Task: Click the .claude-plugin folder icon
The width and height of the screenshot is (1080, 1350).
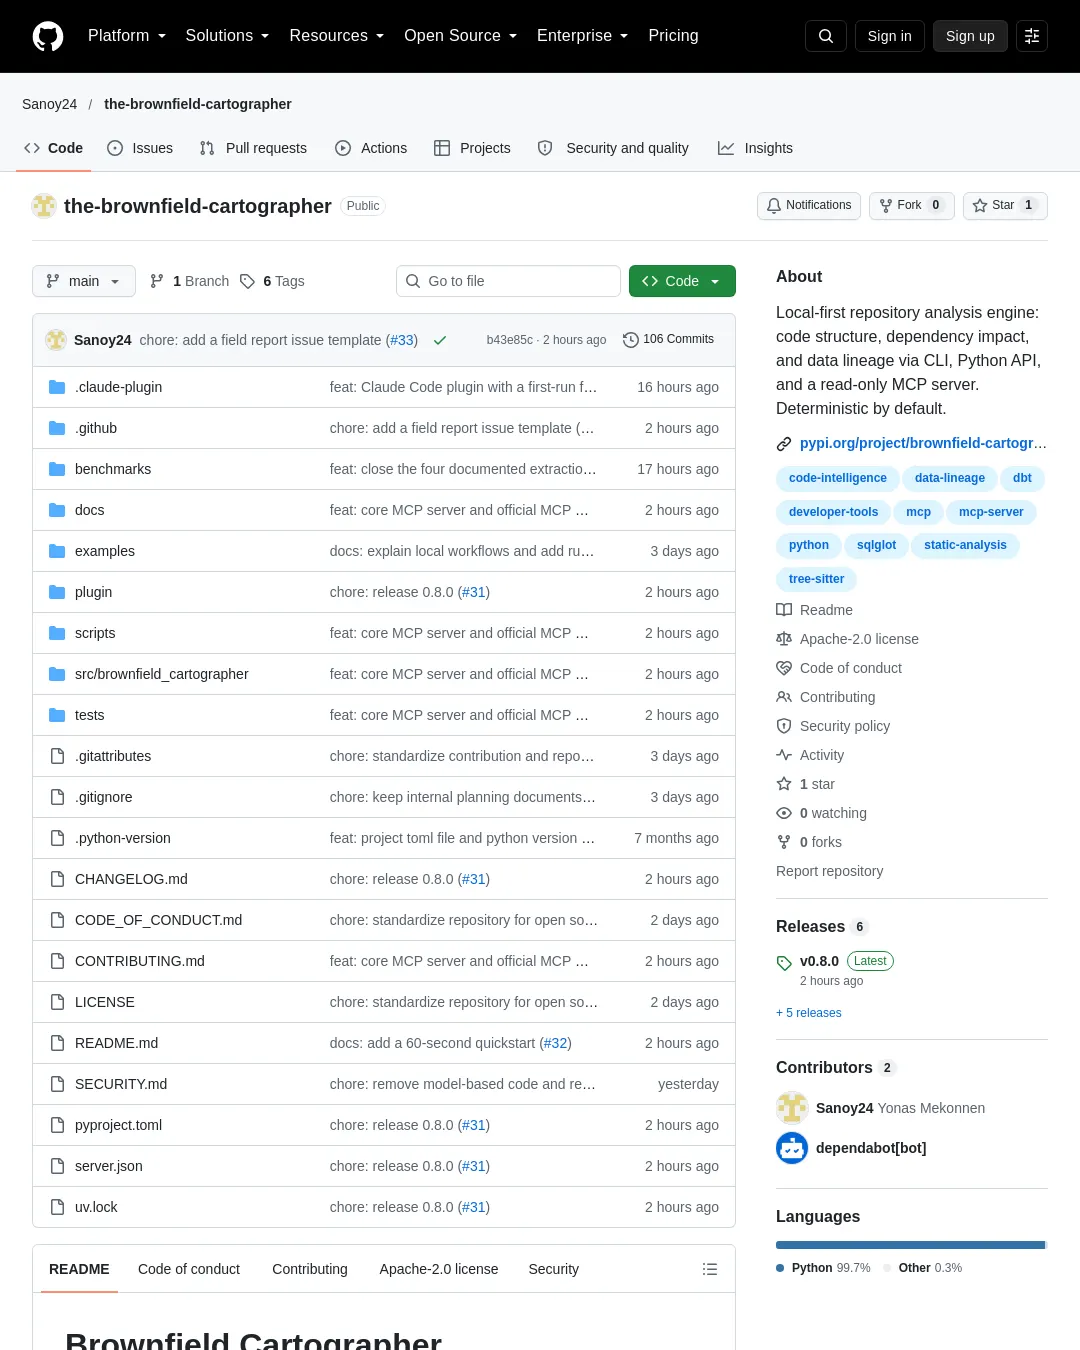Action: pyautogui.click(x=57, y=387)
